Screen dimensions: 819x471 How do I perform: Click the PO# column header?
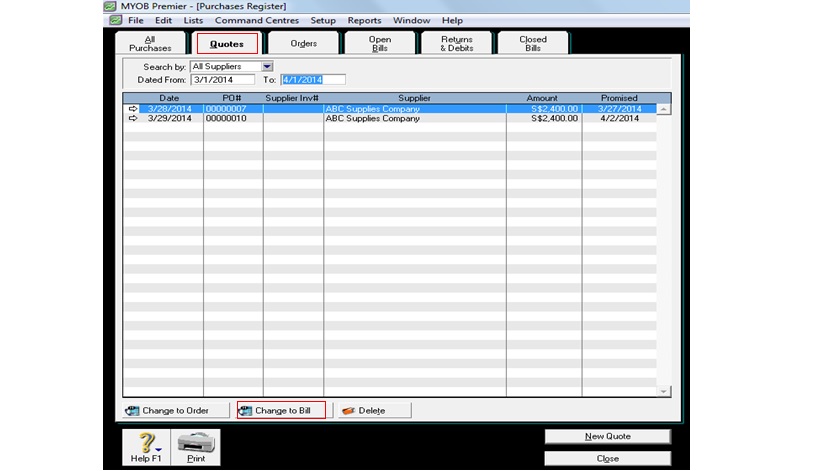[x=232, y=98]
